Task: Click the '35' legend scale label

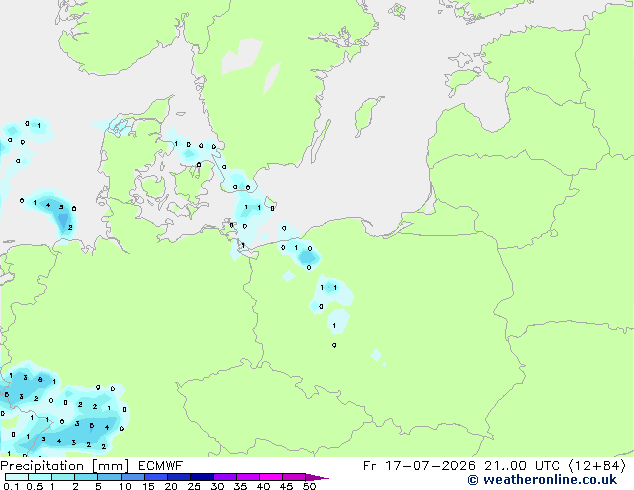Action: [240, 486]
